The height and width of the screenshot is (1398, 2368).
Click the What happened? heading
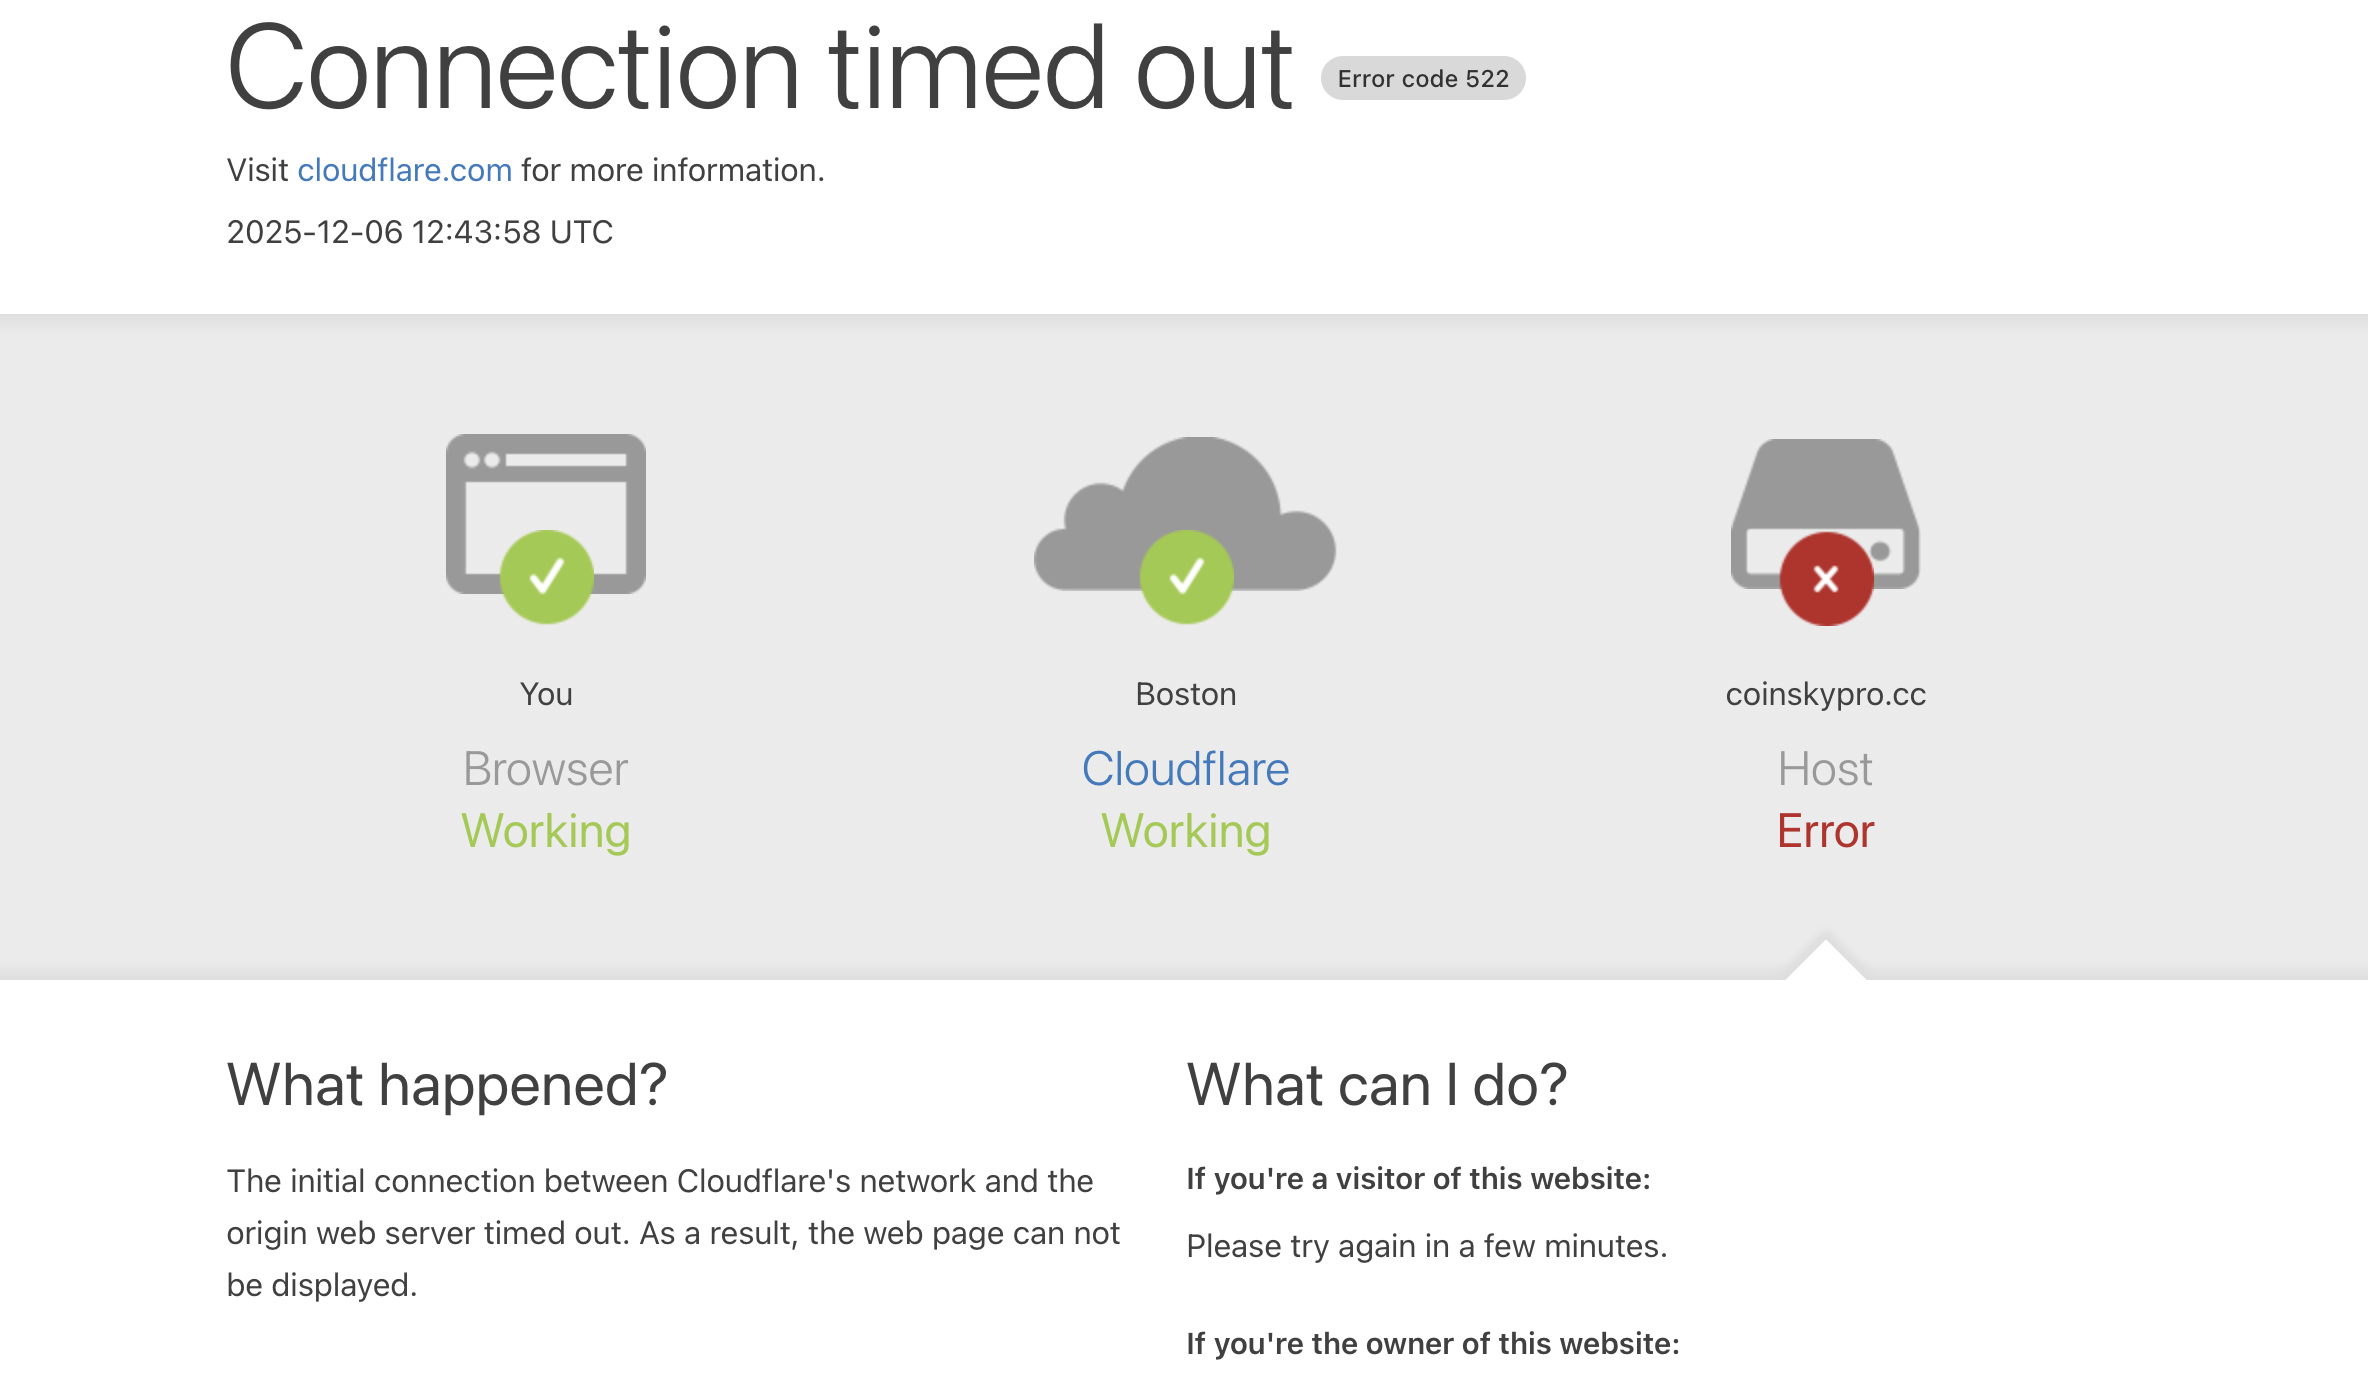coord(447,1085)
